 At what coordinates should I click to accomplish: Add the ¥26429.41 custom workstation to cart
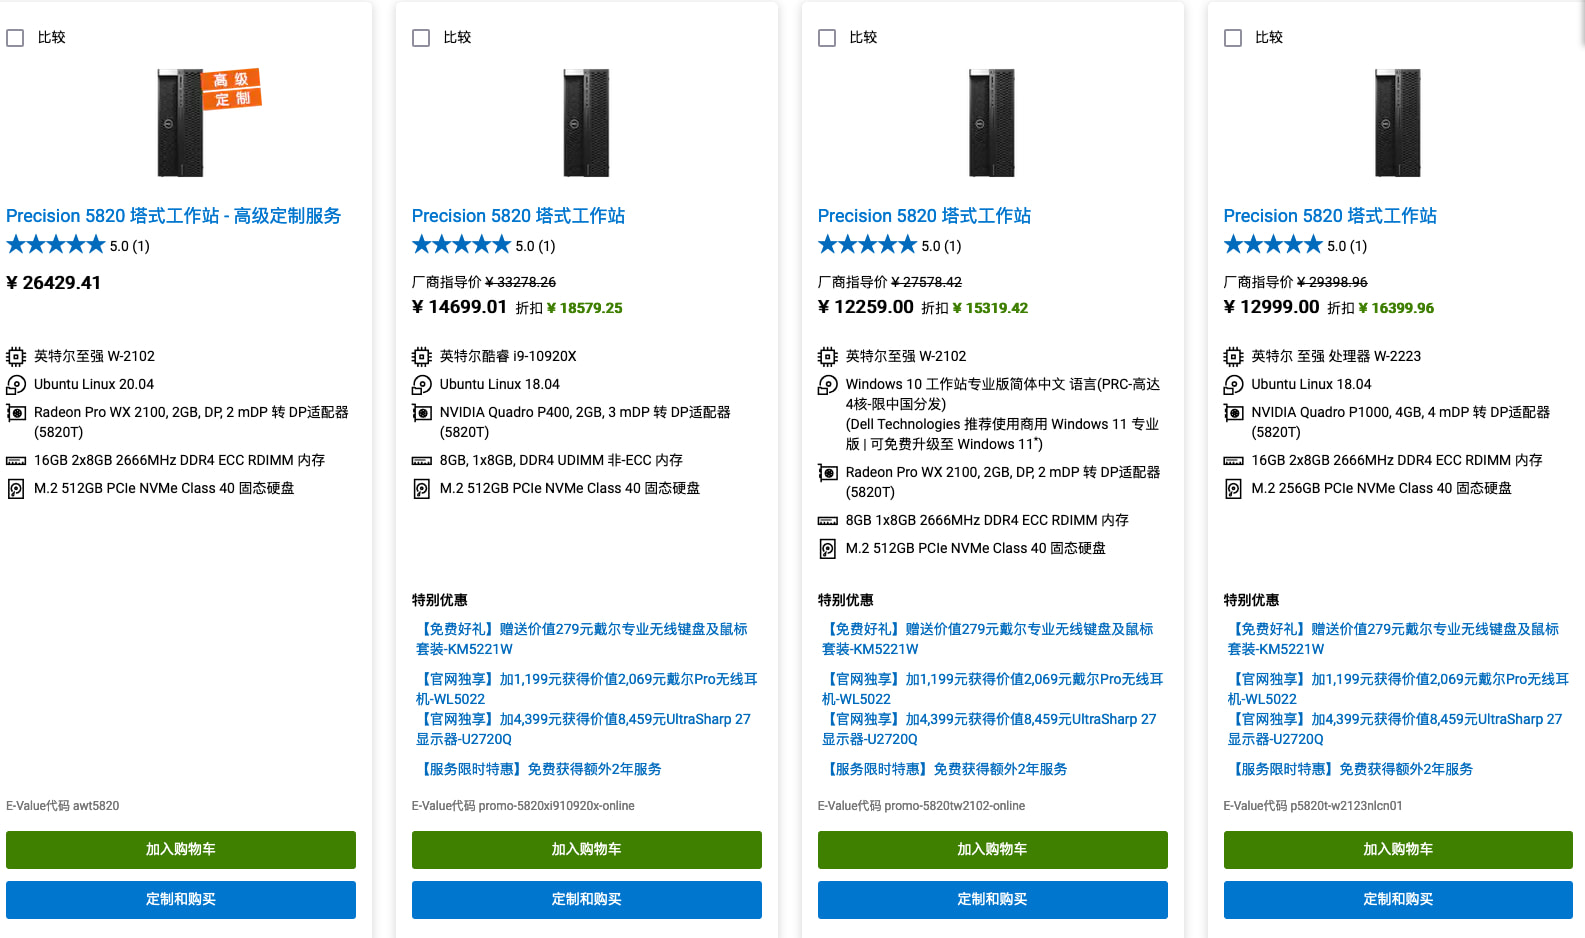[181, 850]
